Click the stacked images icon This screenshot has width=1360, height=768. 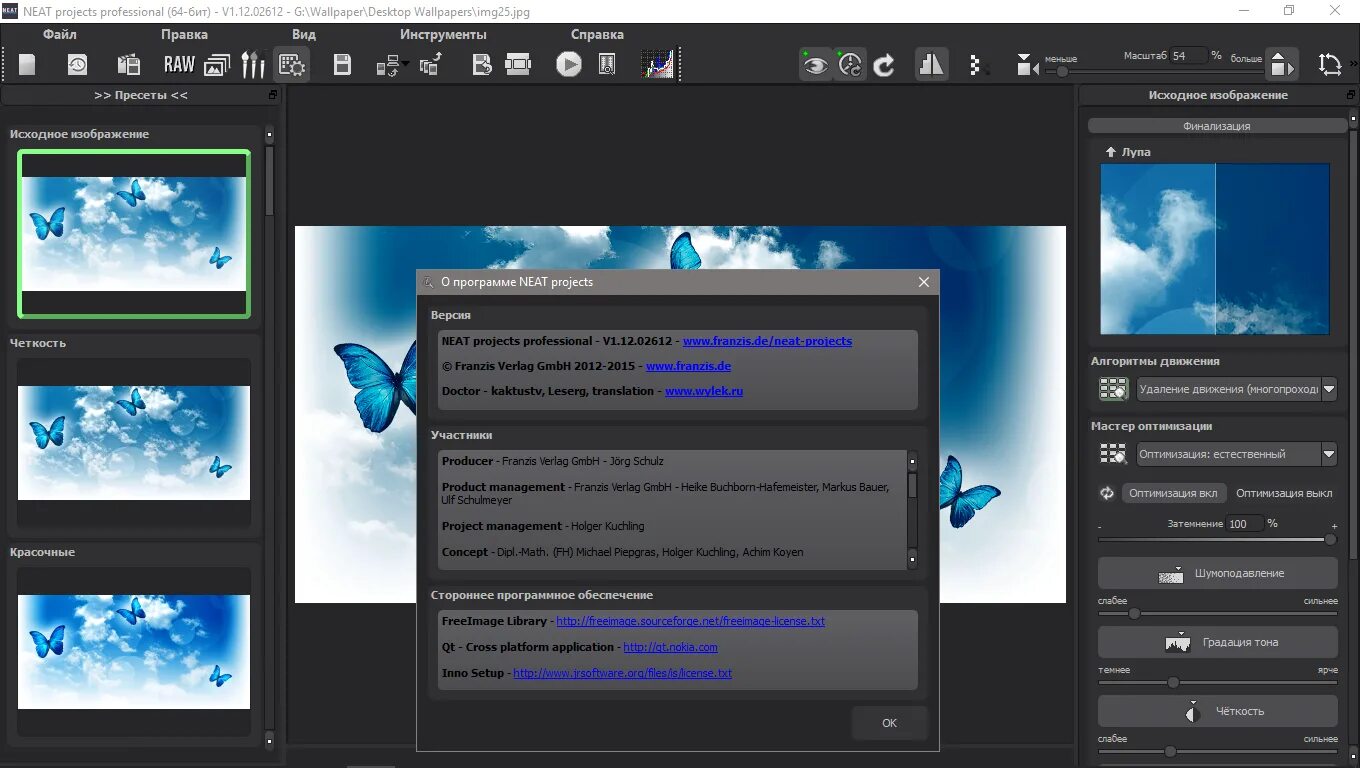tap(217, 65)
